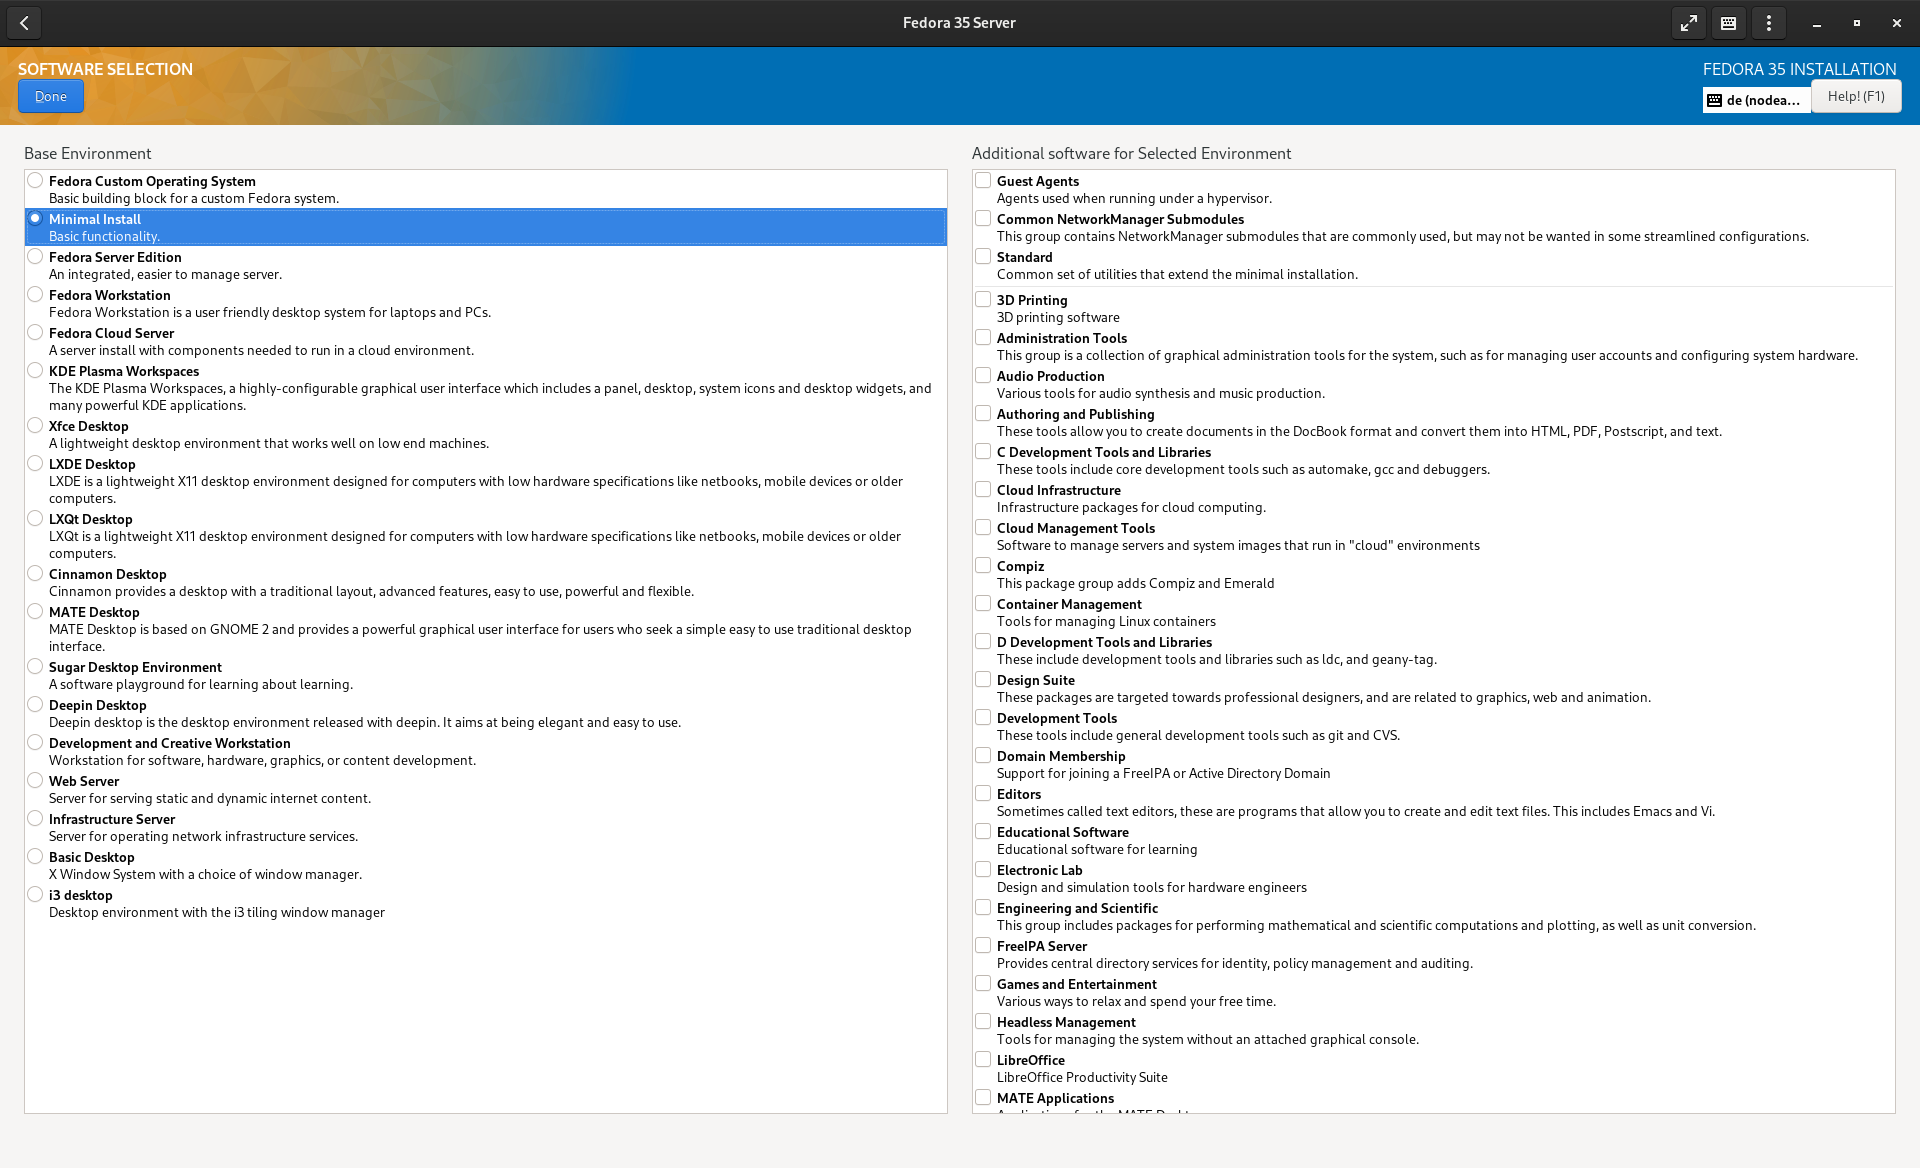Check Educational Software add-on
This screenshot has height=1168, width=1920.
983,832
